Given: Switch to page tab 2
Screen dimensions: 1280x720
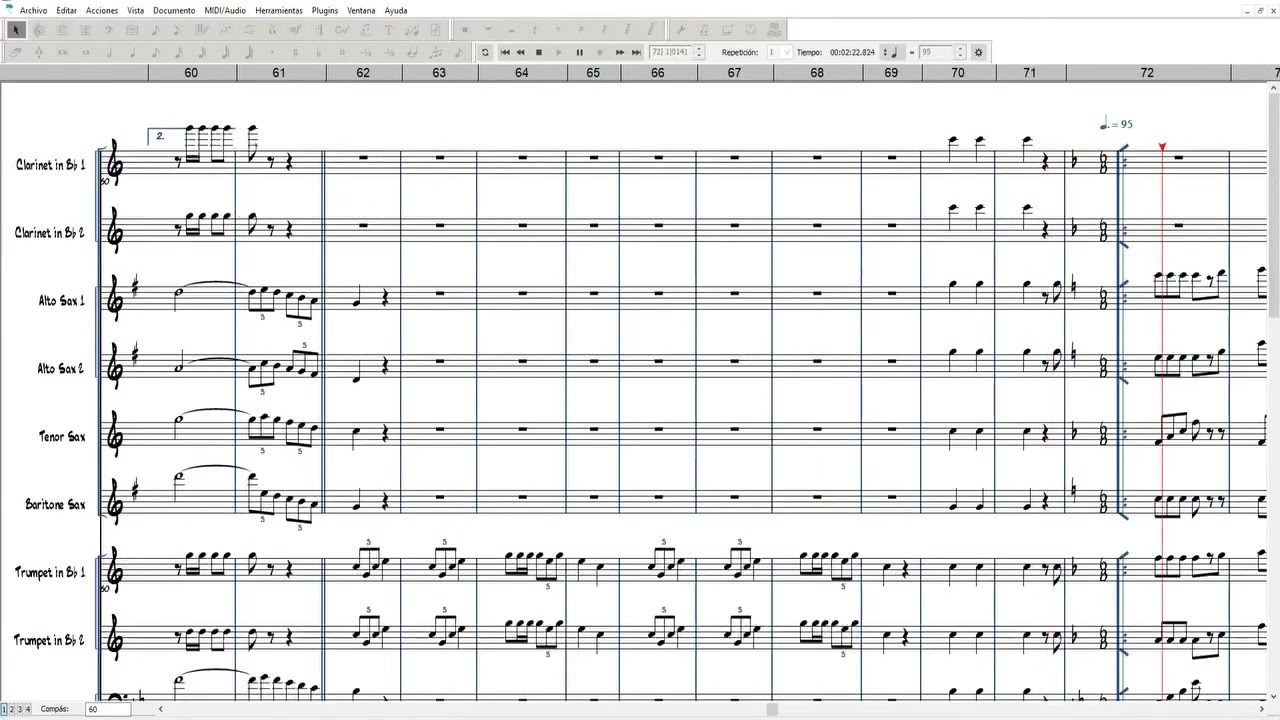Looking at the screenshot, I should 13,709.
